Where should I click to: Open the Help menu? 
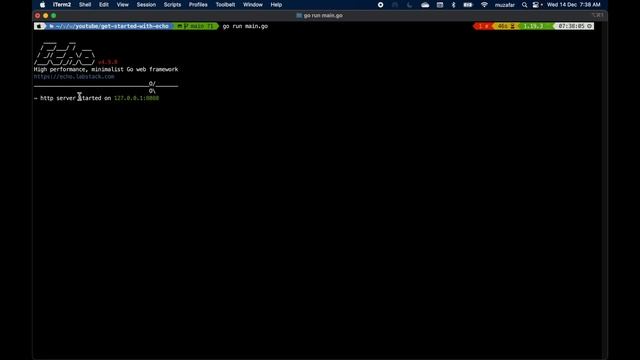[x=276, y=5]
